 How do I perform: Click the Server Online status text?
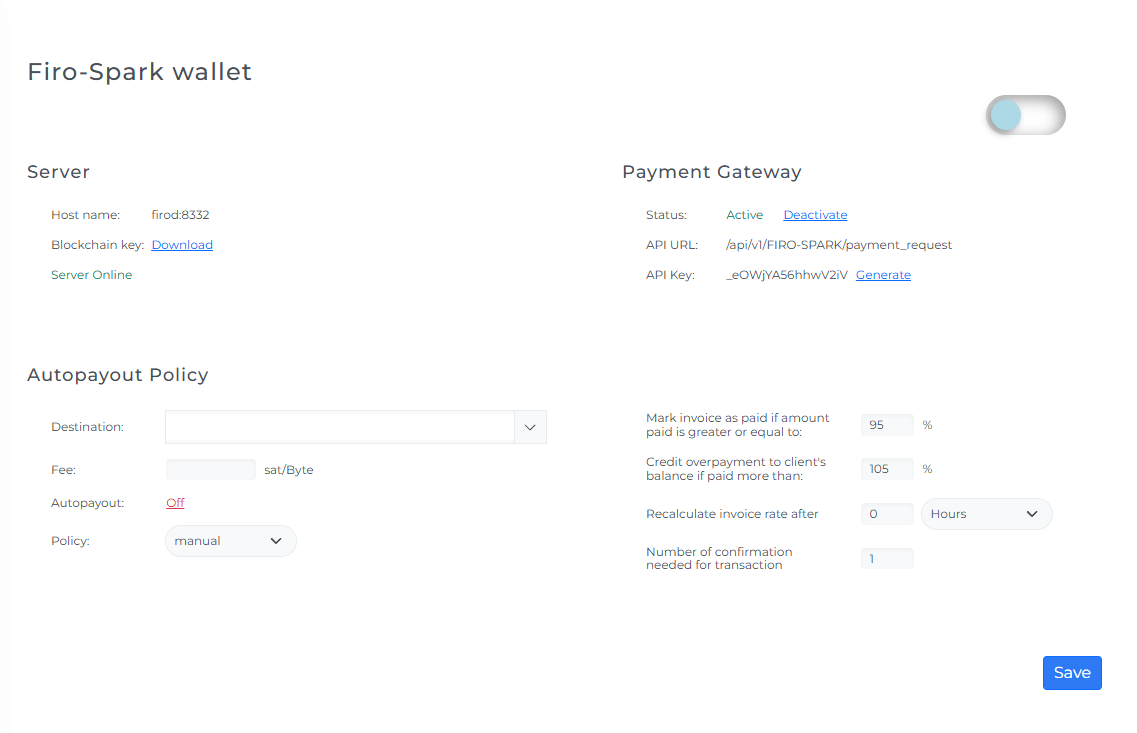(x=91, y=275)
